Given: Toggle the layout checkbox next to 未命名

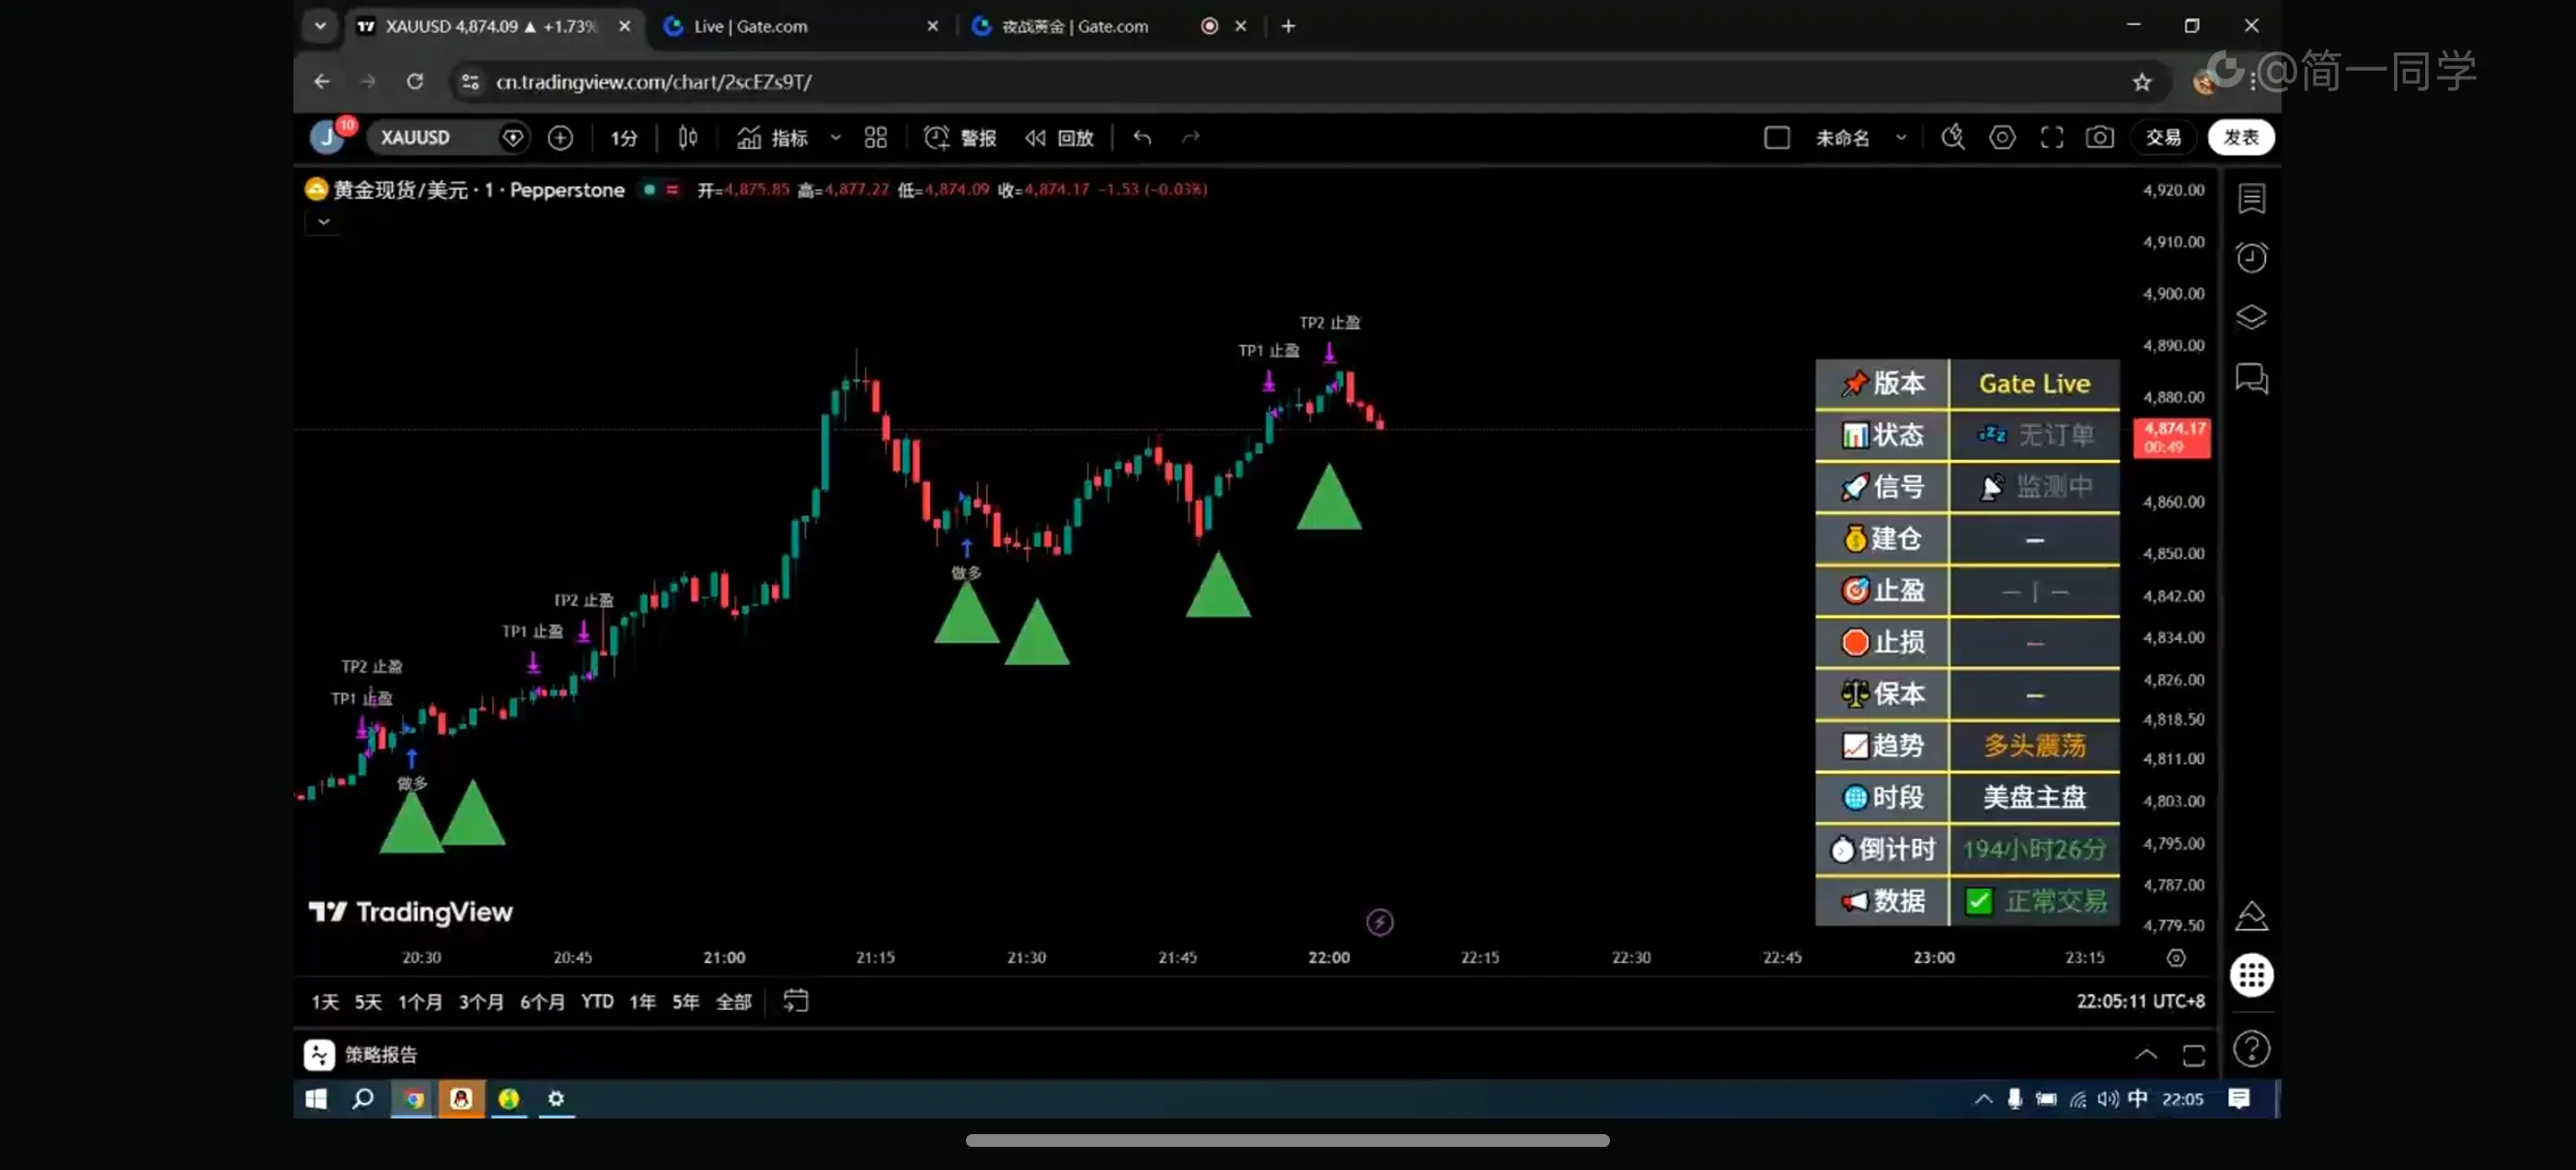Looking at the screenshot, I should (1776, 138).
